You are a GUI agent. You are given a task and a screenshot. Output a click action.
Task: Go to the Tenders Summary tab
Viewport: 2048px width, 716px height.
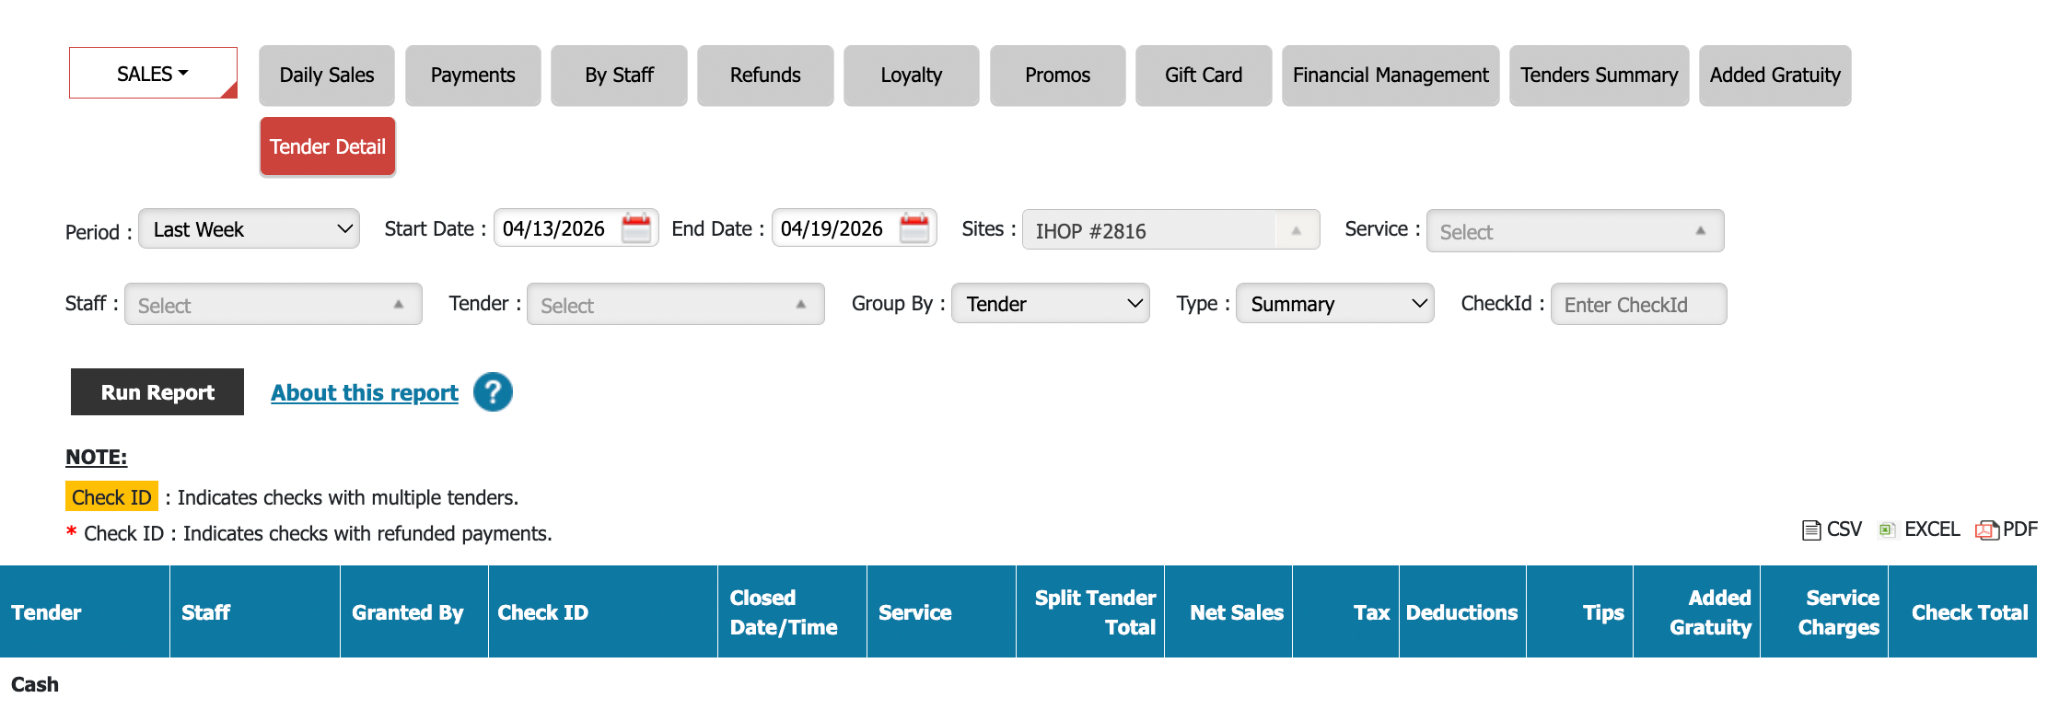coord(1598,75)
